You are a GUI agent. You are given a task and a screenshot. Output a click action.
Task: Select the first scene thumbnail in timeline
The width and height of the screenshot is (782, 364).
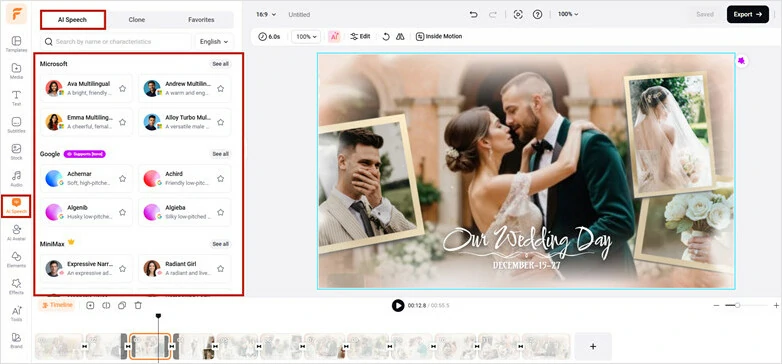pos(59,347)
